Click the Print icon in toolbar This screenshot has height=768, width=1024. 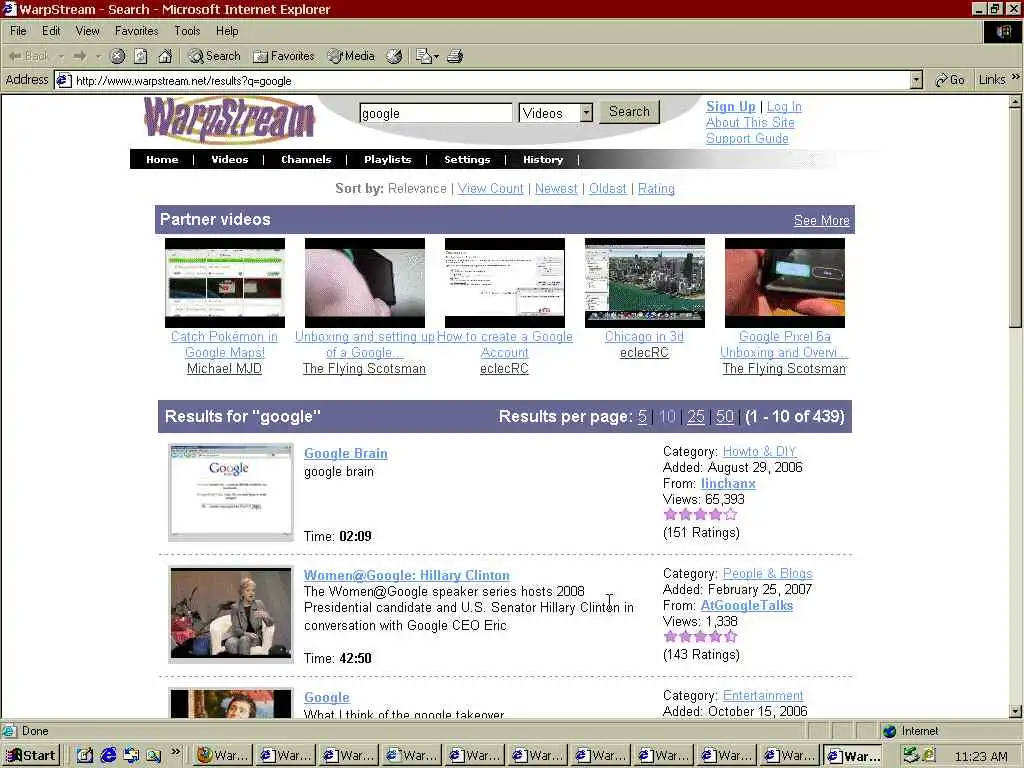455,56
